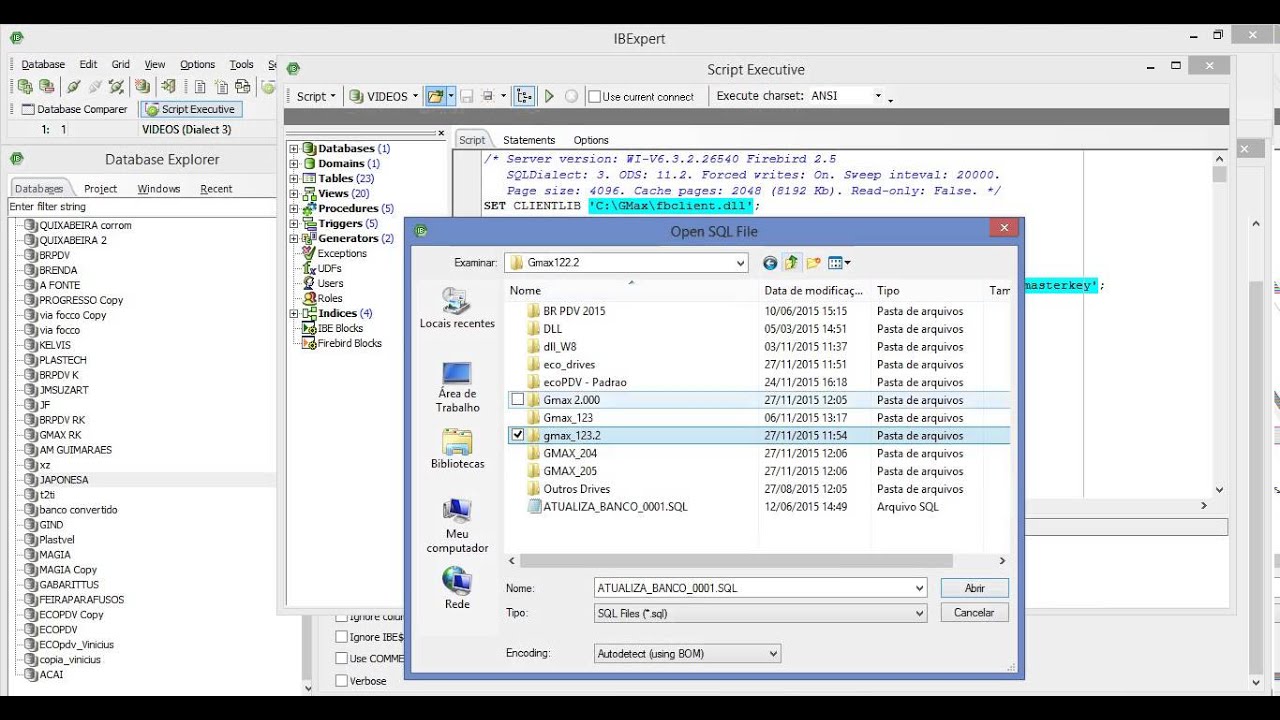The width and height of the screenshot is (1280, 720).
Task: Switch to Recent tab in Database Explorer
Action: coord(216,189)
